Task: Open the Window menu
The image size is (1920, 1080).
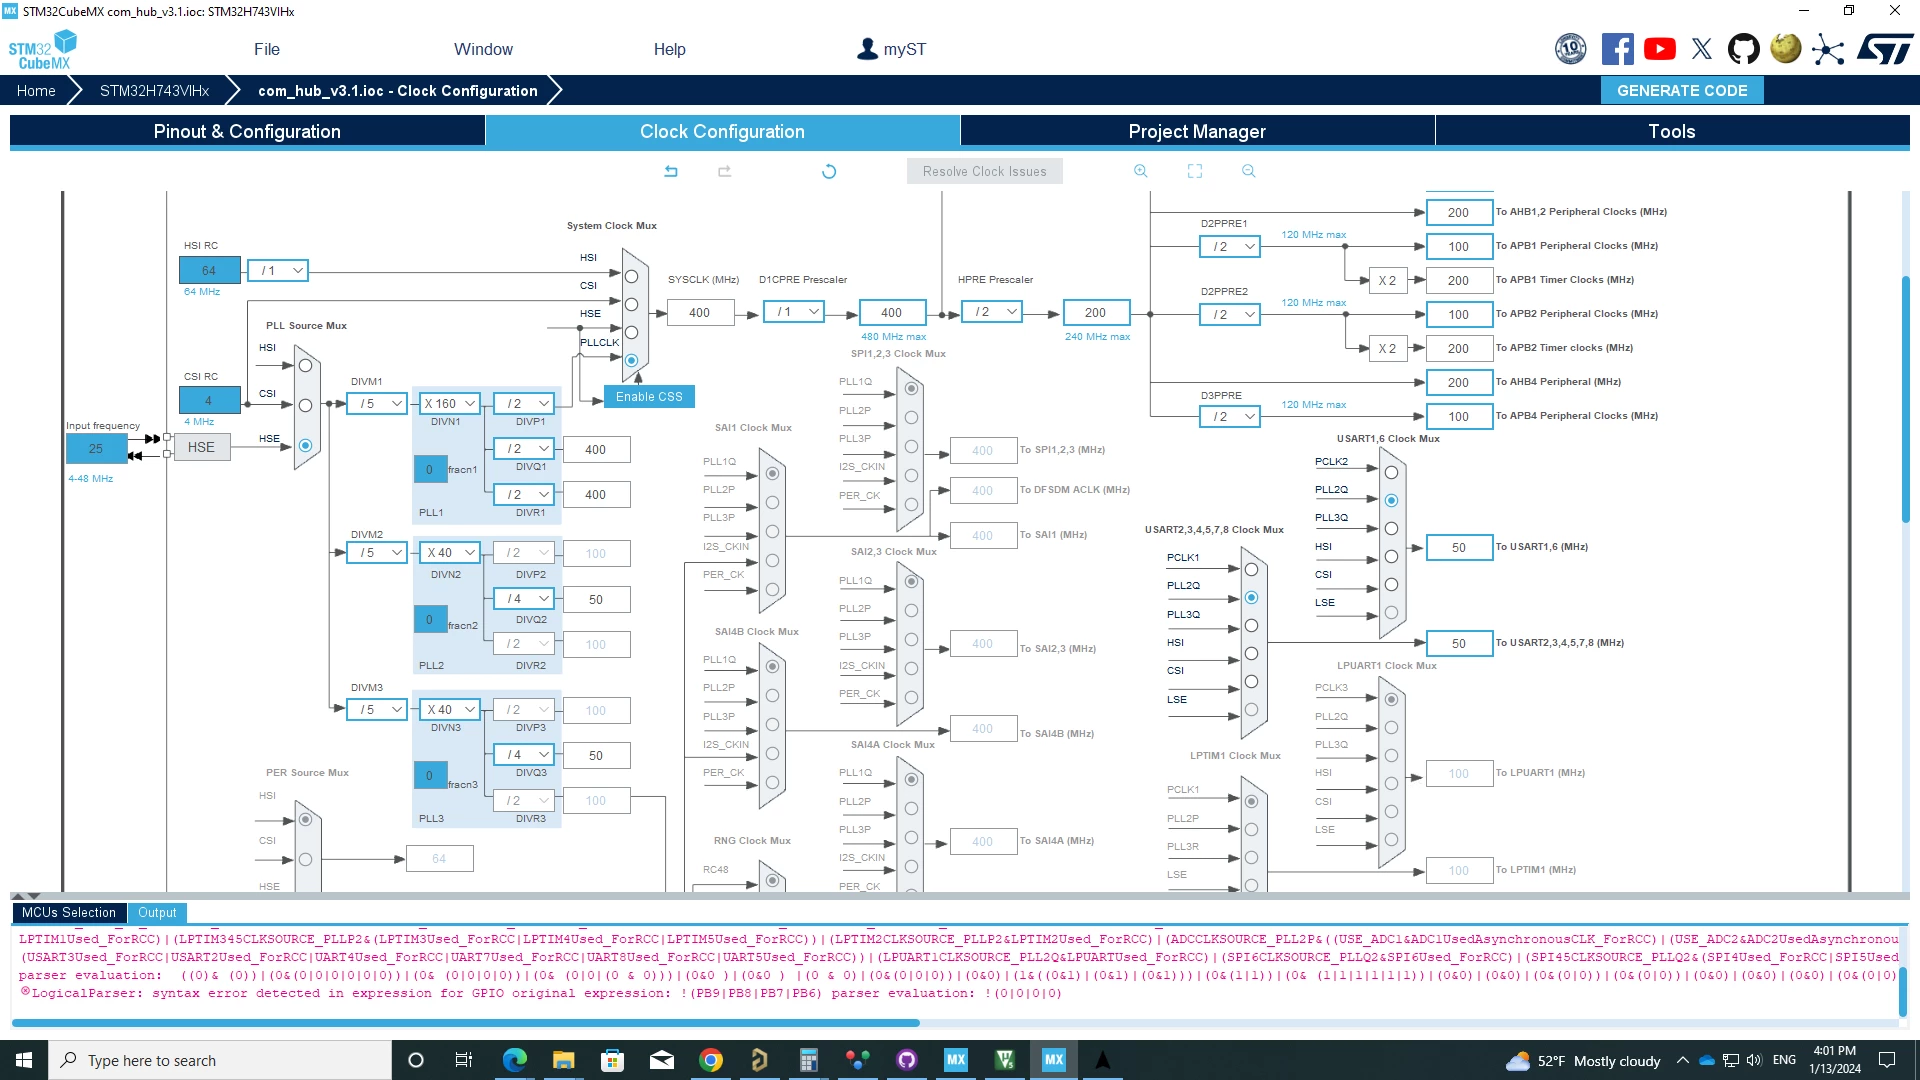Action: pos(483,49)
